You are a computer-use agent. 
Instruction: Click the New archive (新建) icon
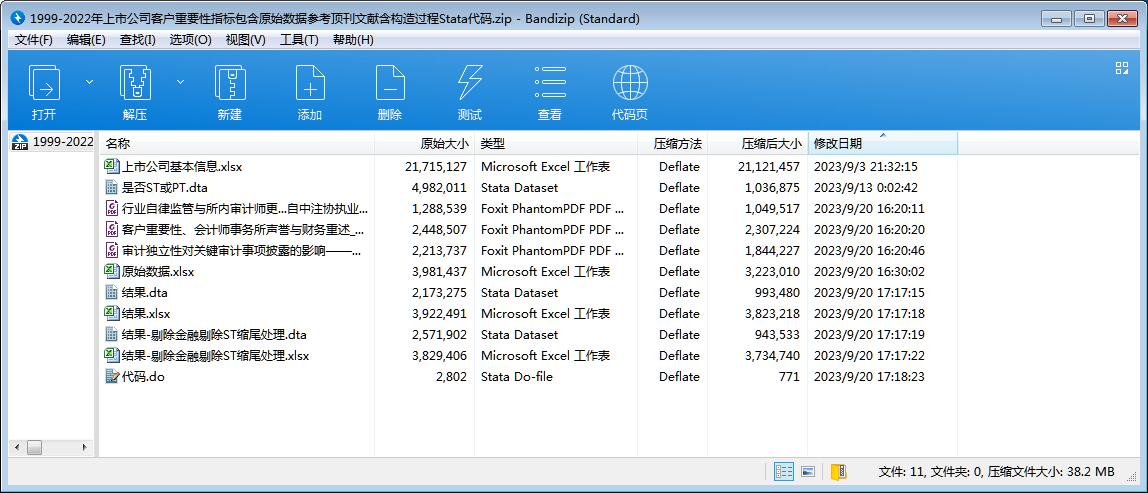(x=230, y=83)
